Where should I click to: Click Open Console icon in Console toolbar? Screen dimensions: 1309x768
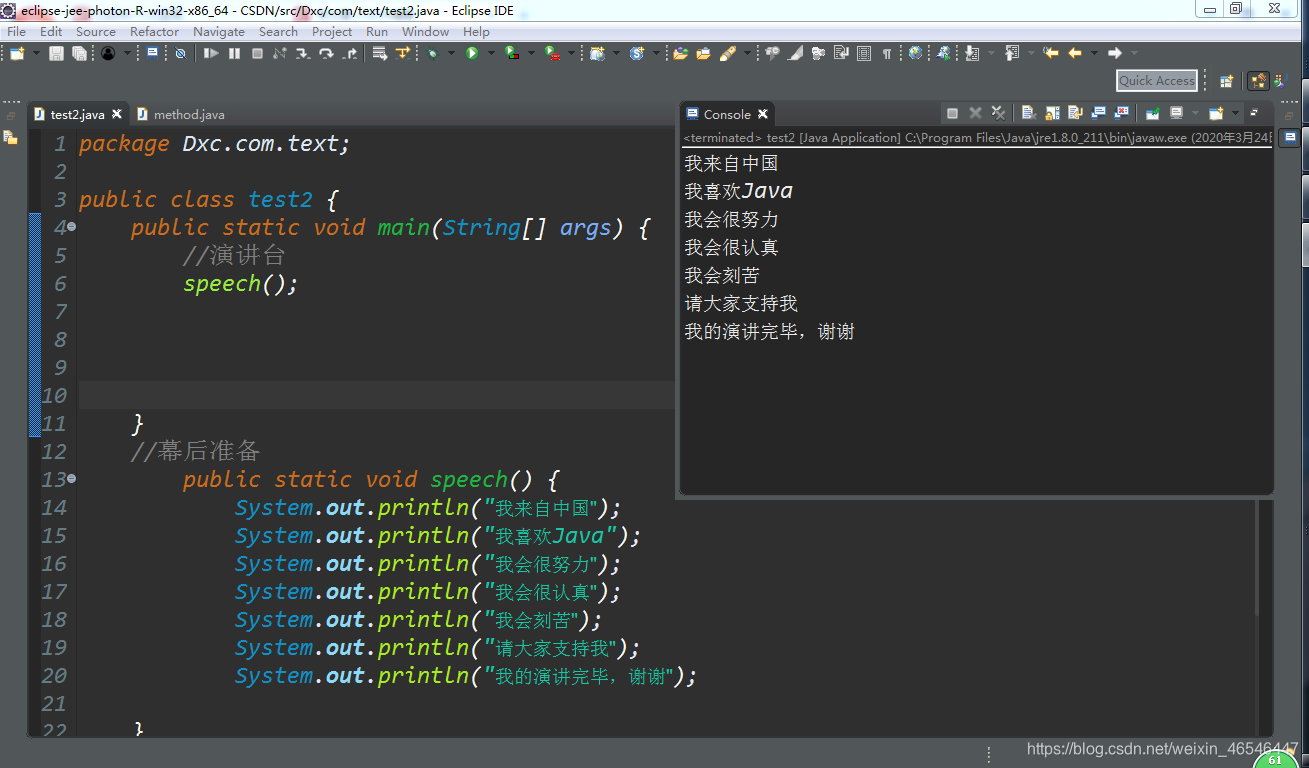coord(1217,114)
